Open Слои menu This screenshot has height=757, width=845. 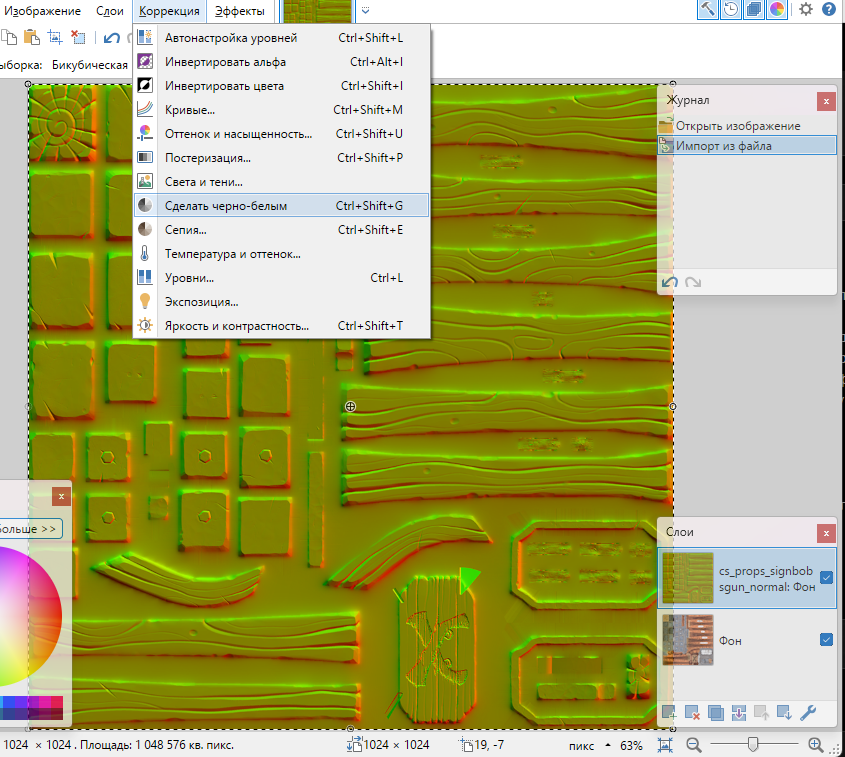pyautogui.click(x=110, y=11)
